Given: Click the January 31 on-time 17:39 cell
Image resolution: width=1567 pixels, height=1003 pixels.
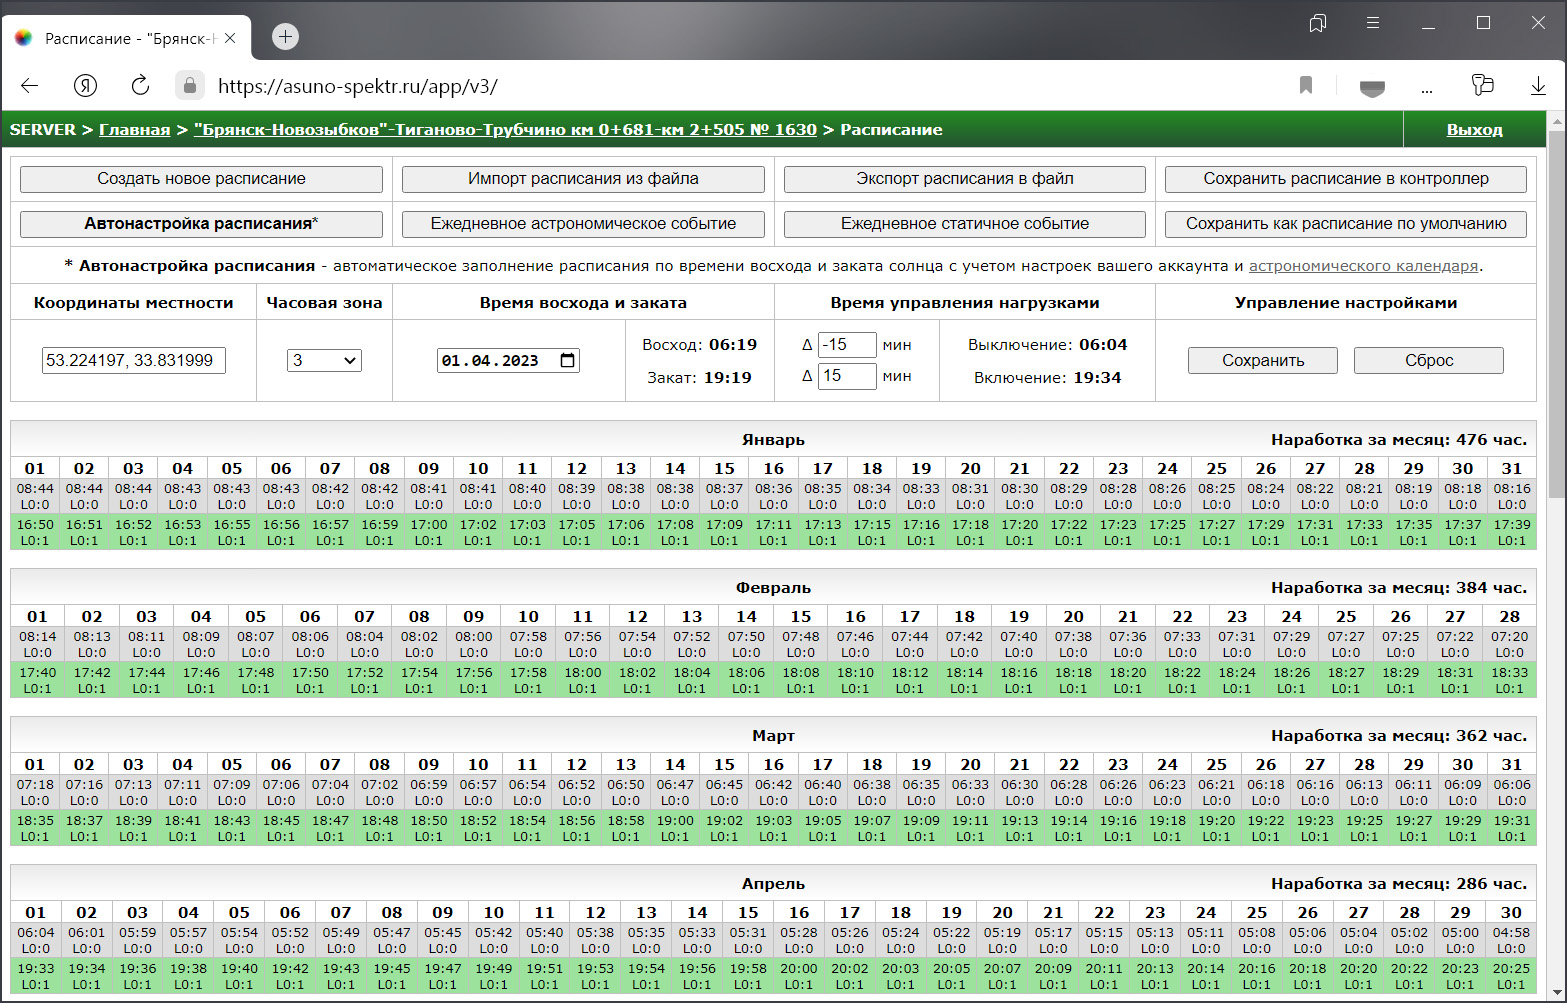Looking at the screenshot, I should 1512,532.
